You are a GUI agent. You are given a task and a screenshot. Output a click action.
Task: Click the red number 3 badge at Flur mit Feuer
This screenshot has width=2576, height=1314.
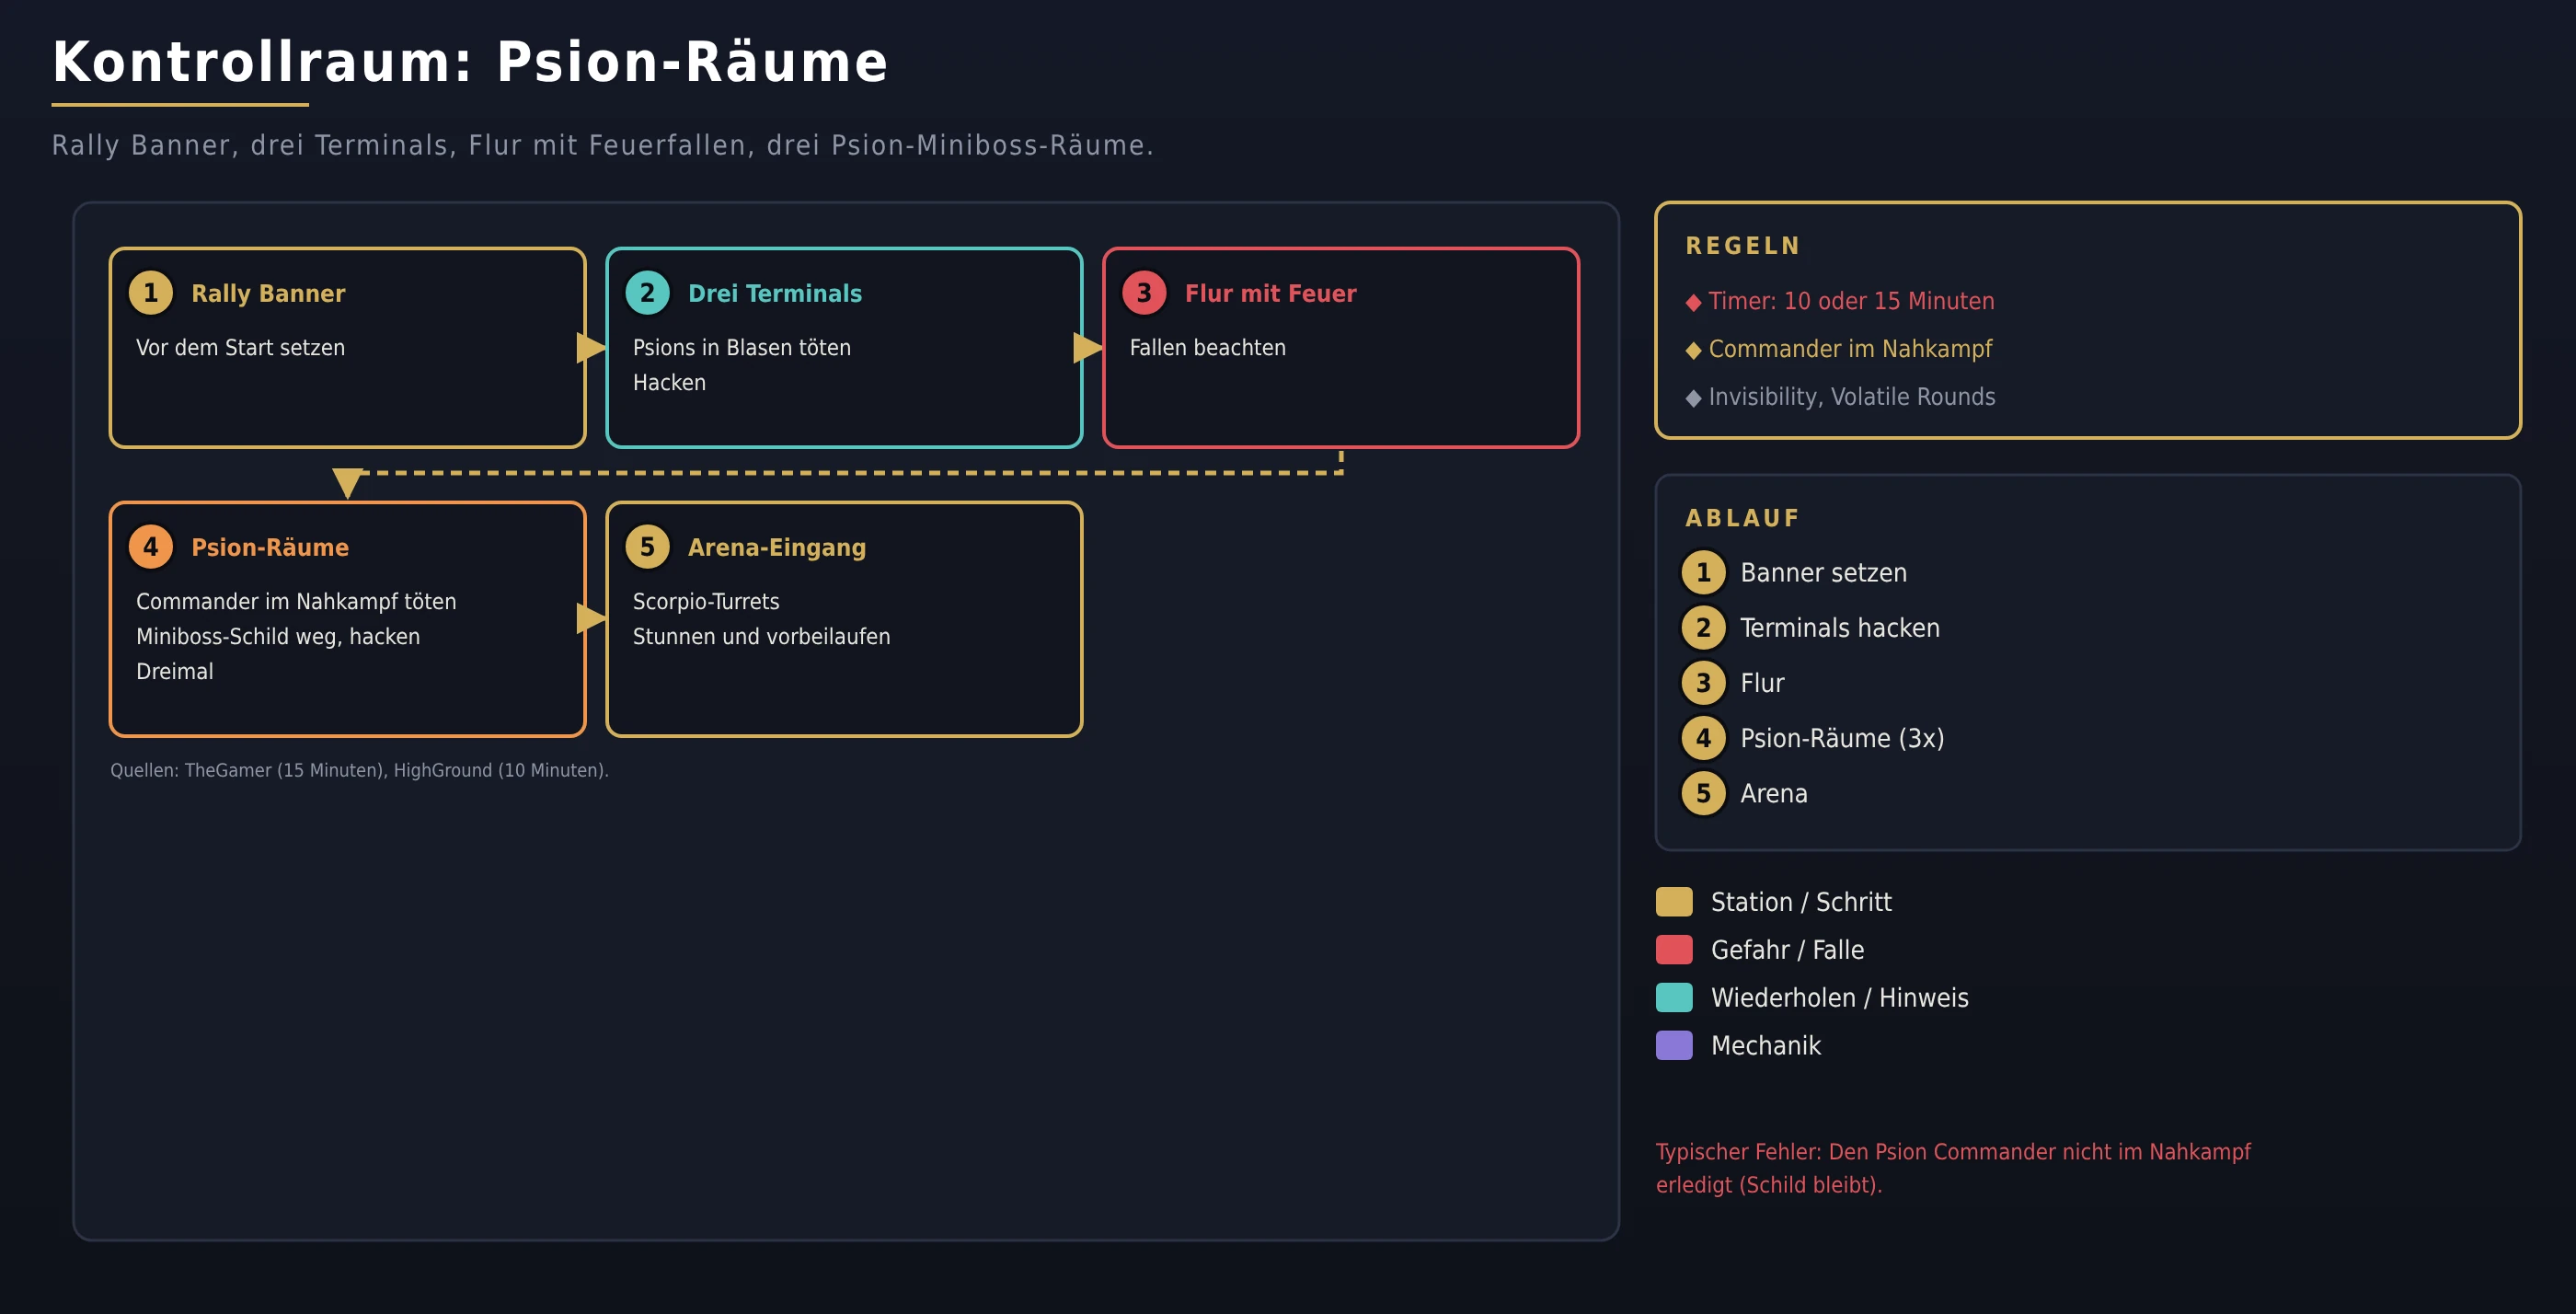coord(1144,293)
